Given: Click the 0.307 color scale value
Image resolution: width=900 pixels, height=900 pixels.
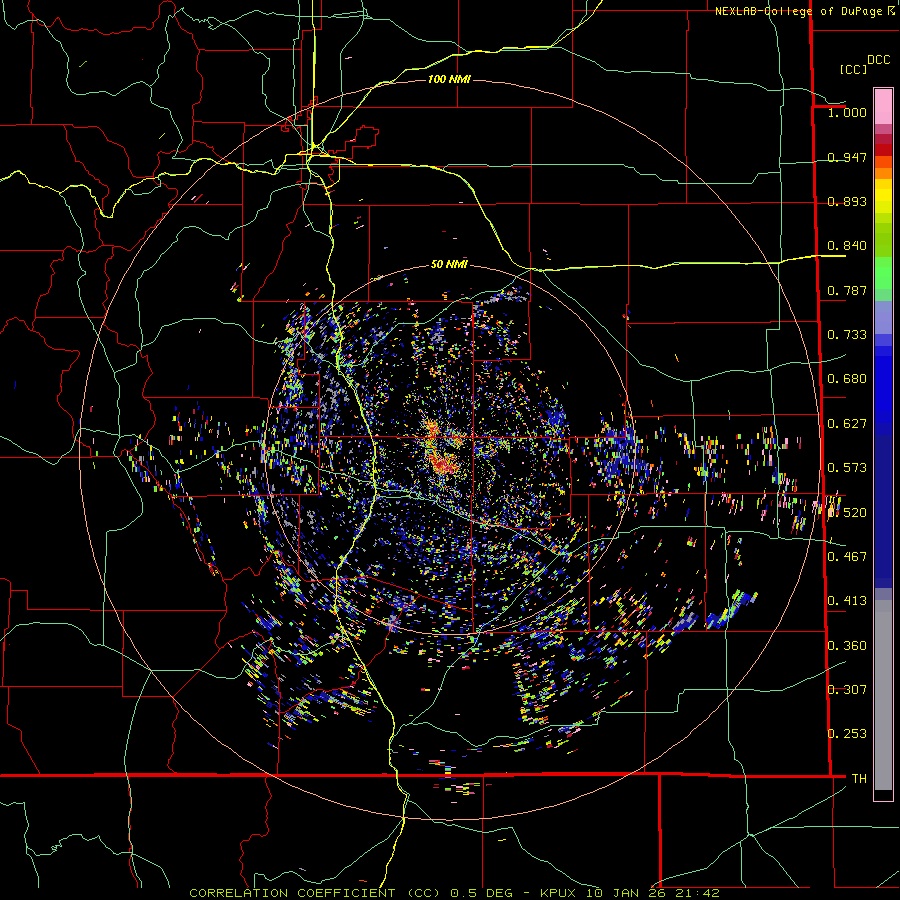Looking at the screenshot, I should coord(847,690).
